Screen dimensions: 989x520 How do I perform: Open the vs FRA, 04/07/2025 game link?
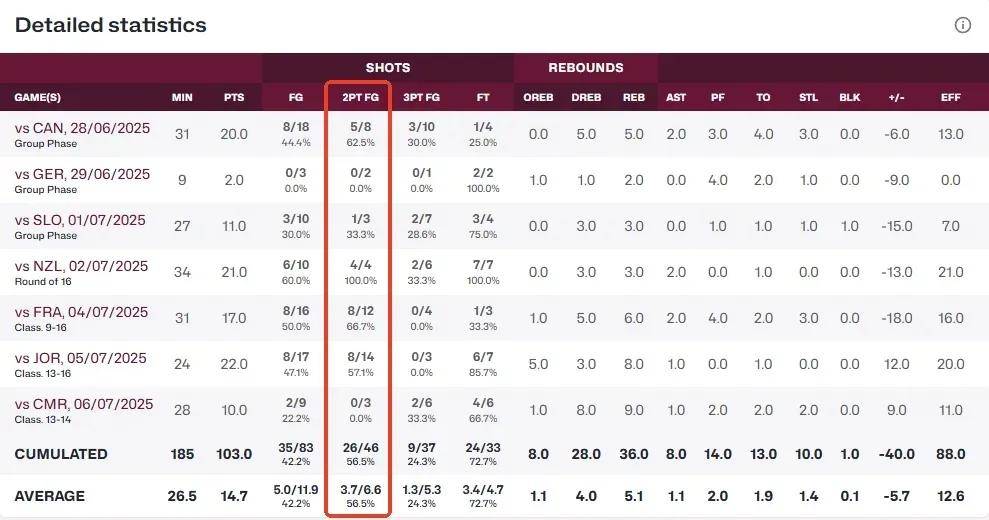click(x=80, y=312)
